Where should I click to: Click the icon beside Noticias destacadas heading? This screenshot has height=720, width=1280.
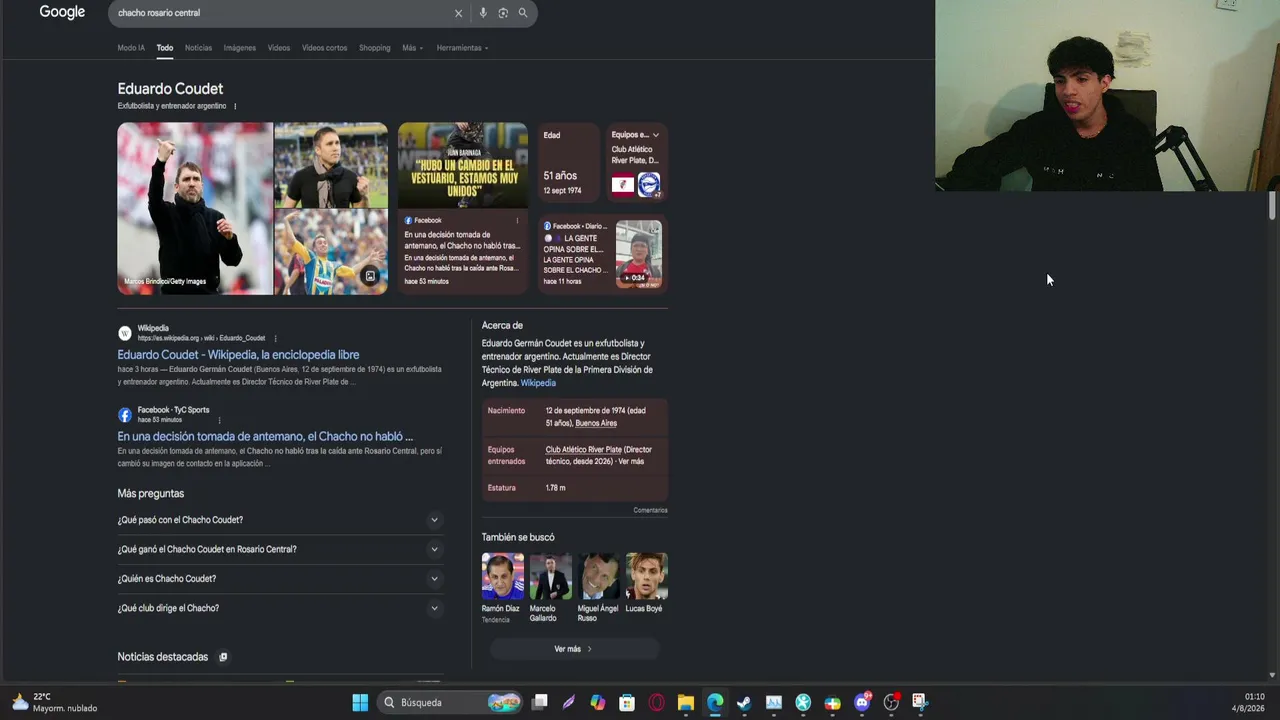tap(223, 657)
